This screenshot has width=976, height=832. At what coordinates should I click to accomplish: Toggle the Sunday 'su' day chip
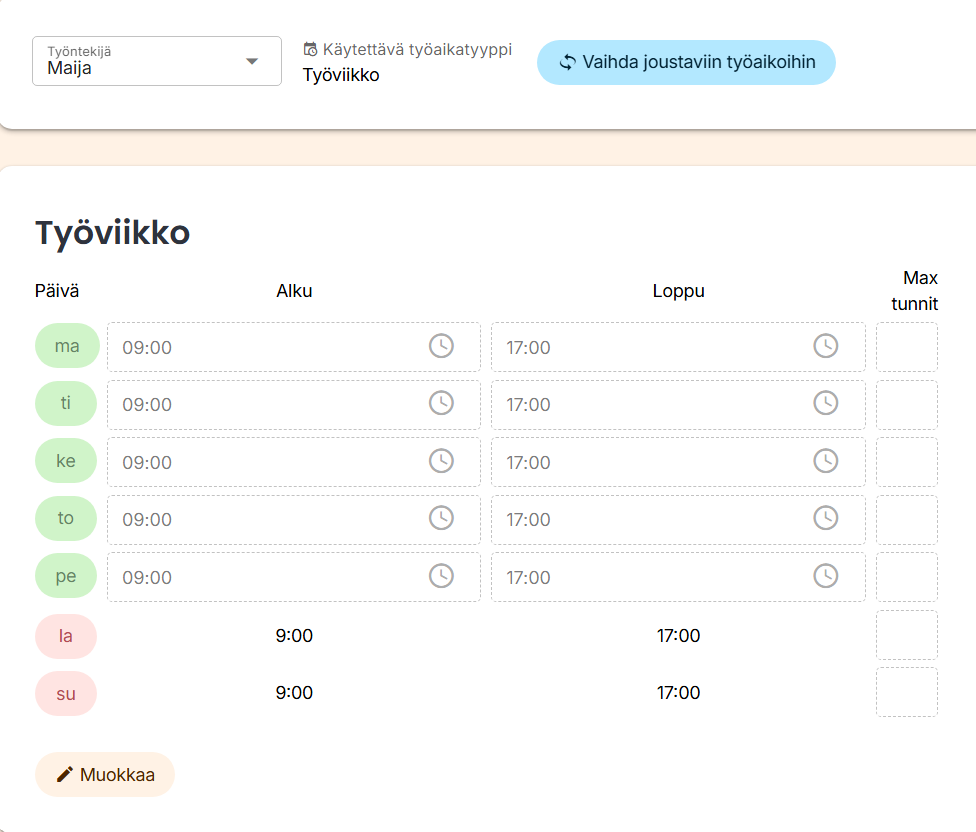66,693
